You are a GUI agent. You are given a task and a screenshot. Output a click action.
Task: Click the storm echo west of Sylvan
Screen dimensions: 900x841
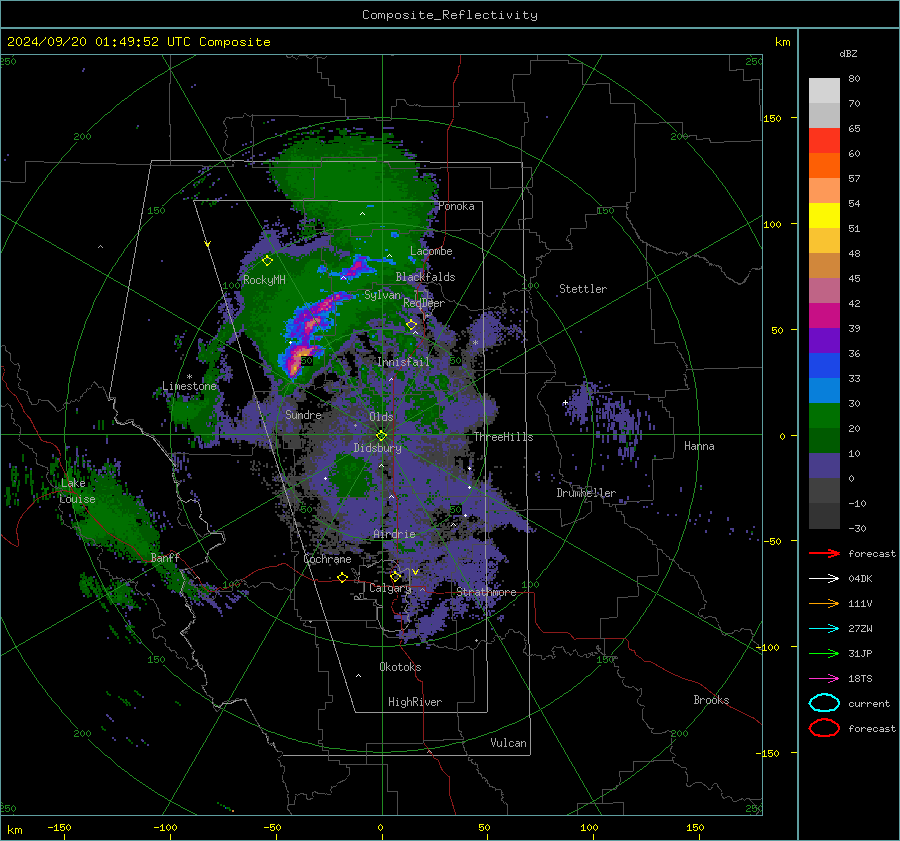point(317,314)
